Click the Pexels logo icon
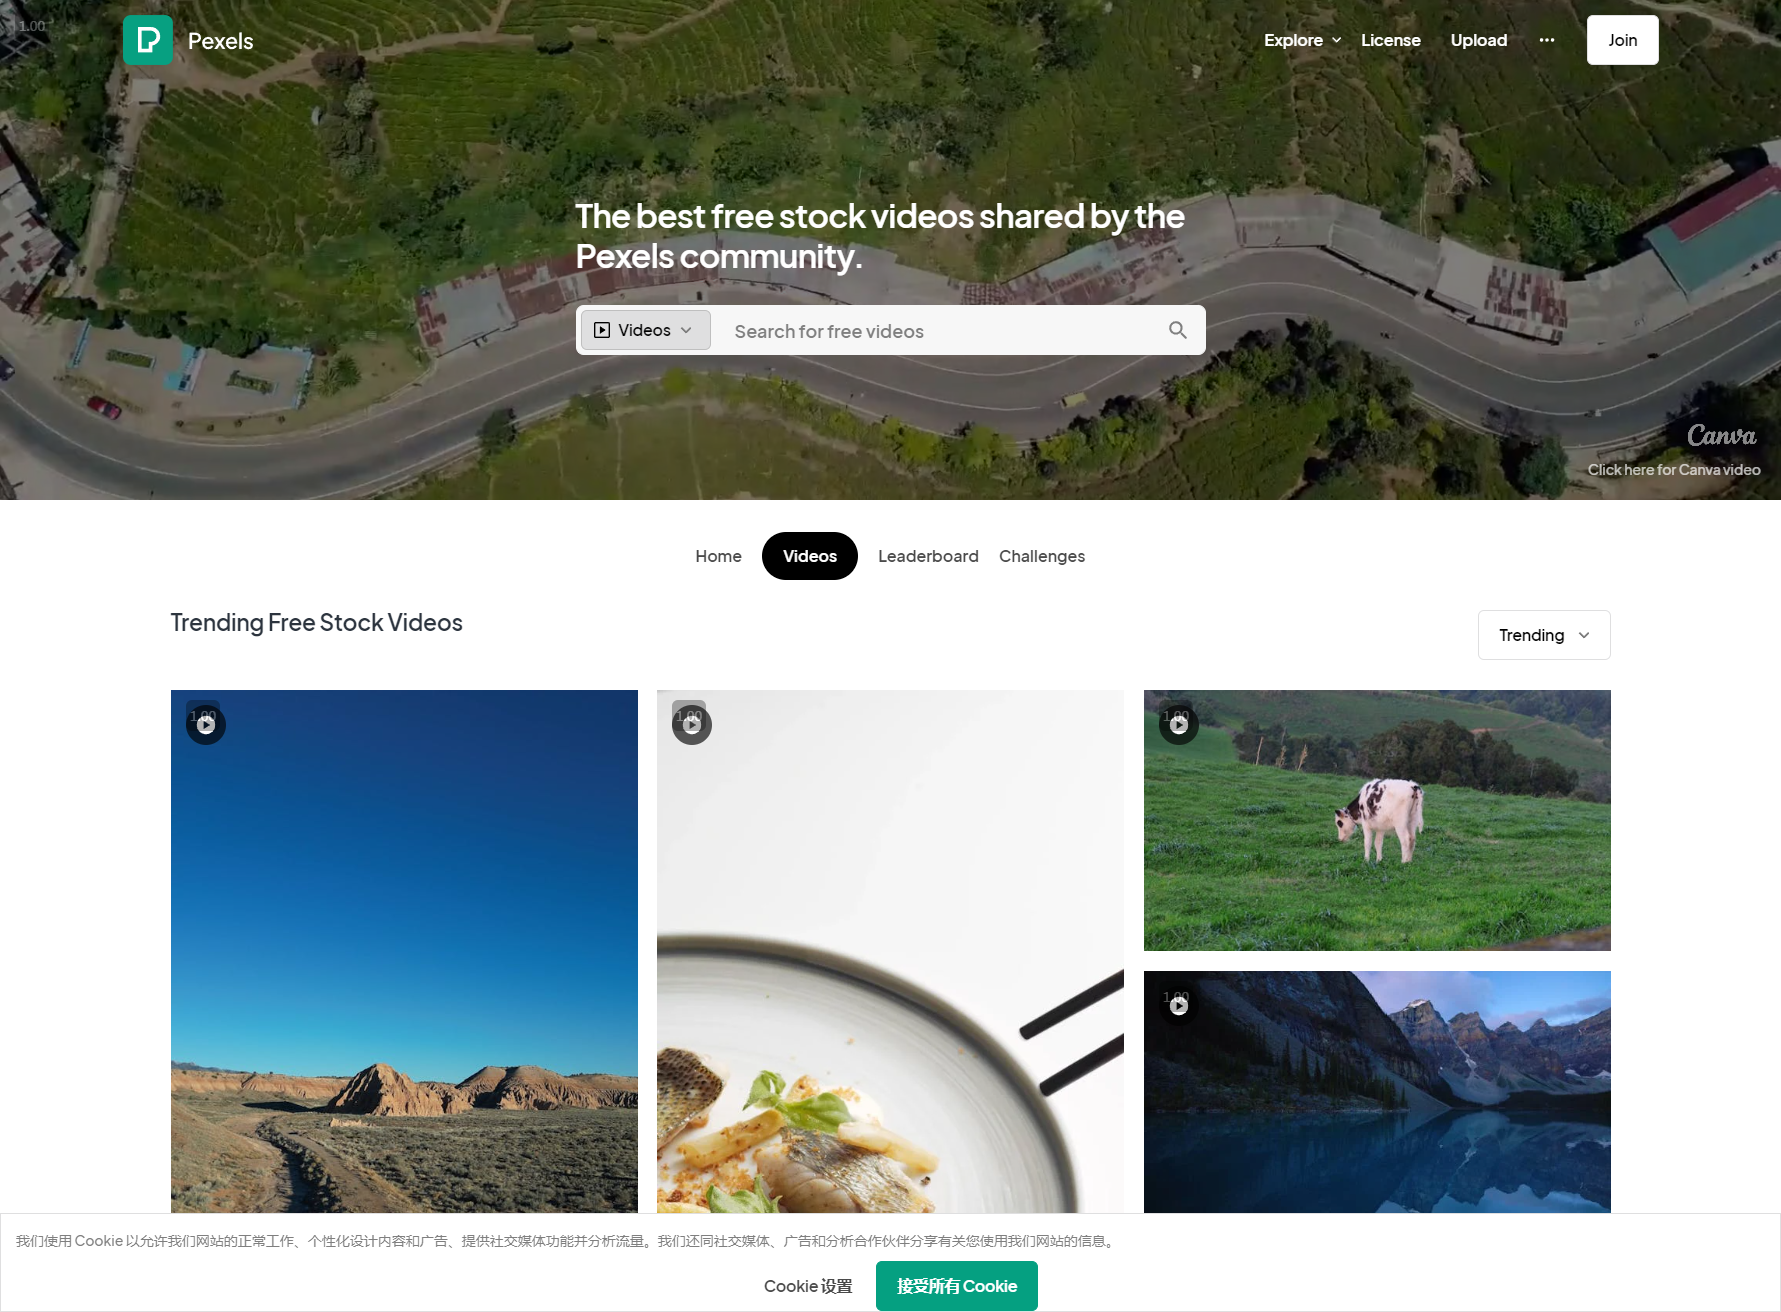This screenshot has height=1312, width=1781. (x=148, y=40)
